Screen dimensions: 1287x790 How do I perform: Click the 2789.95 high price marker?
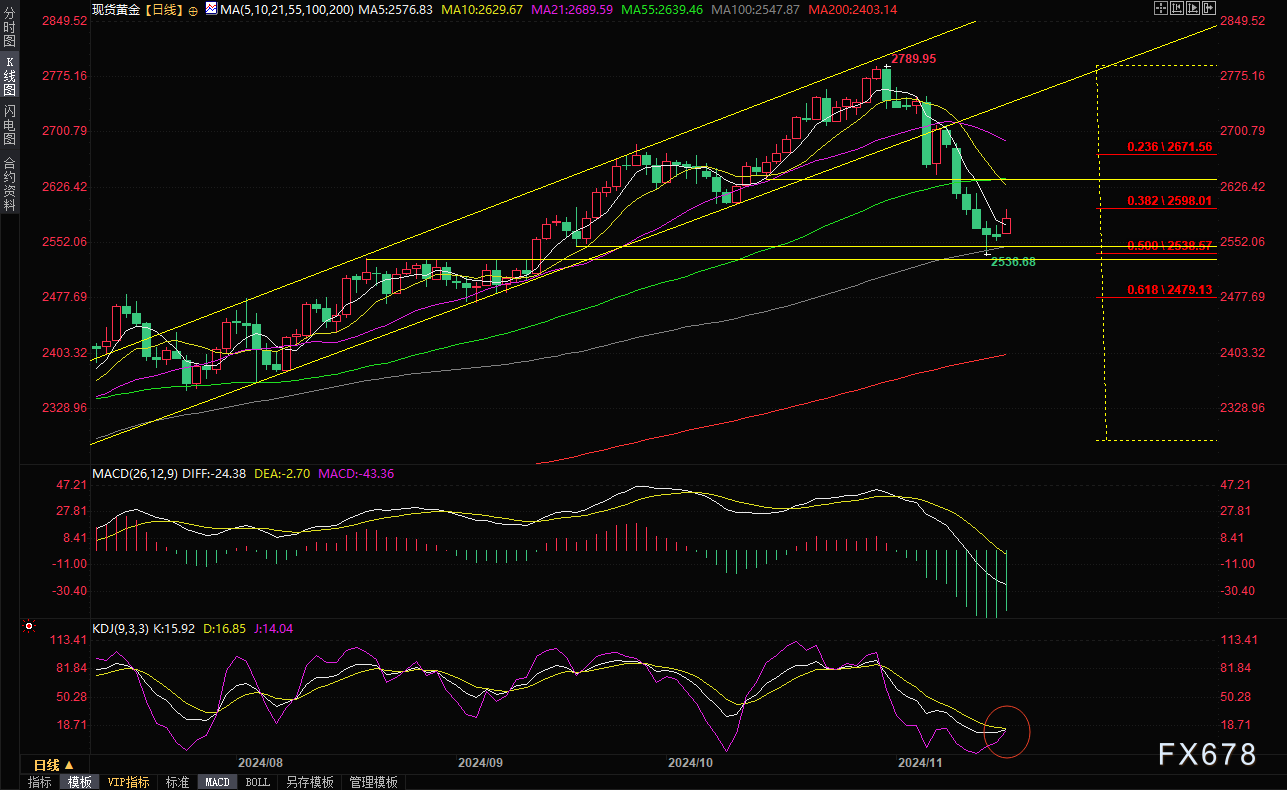tap(913, 59)
